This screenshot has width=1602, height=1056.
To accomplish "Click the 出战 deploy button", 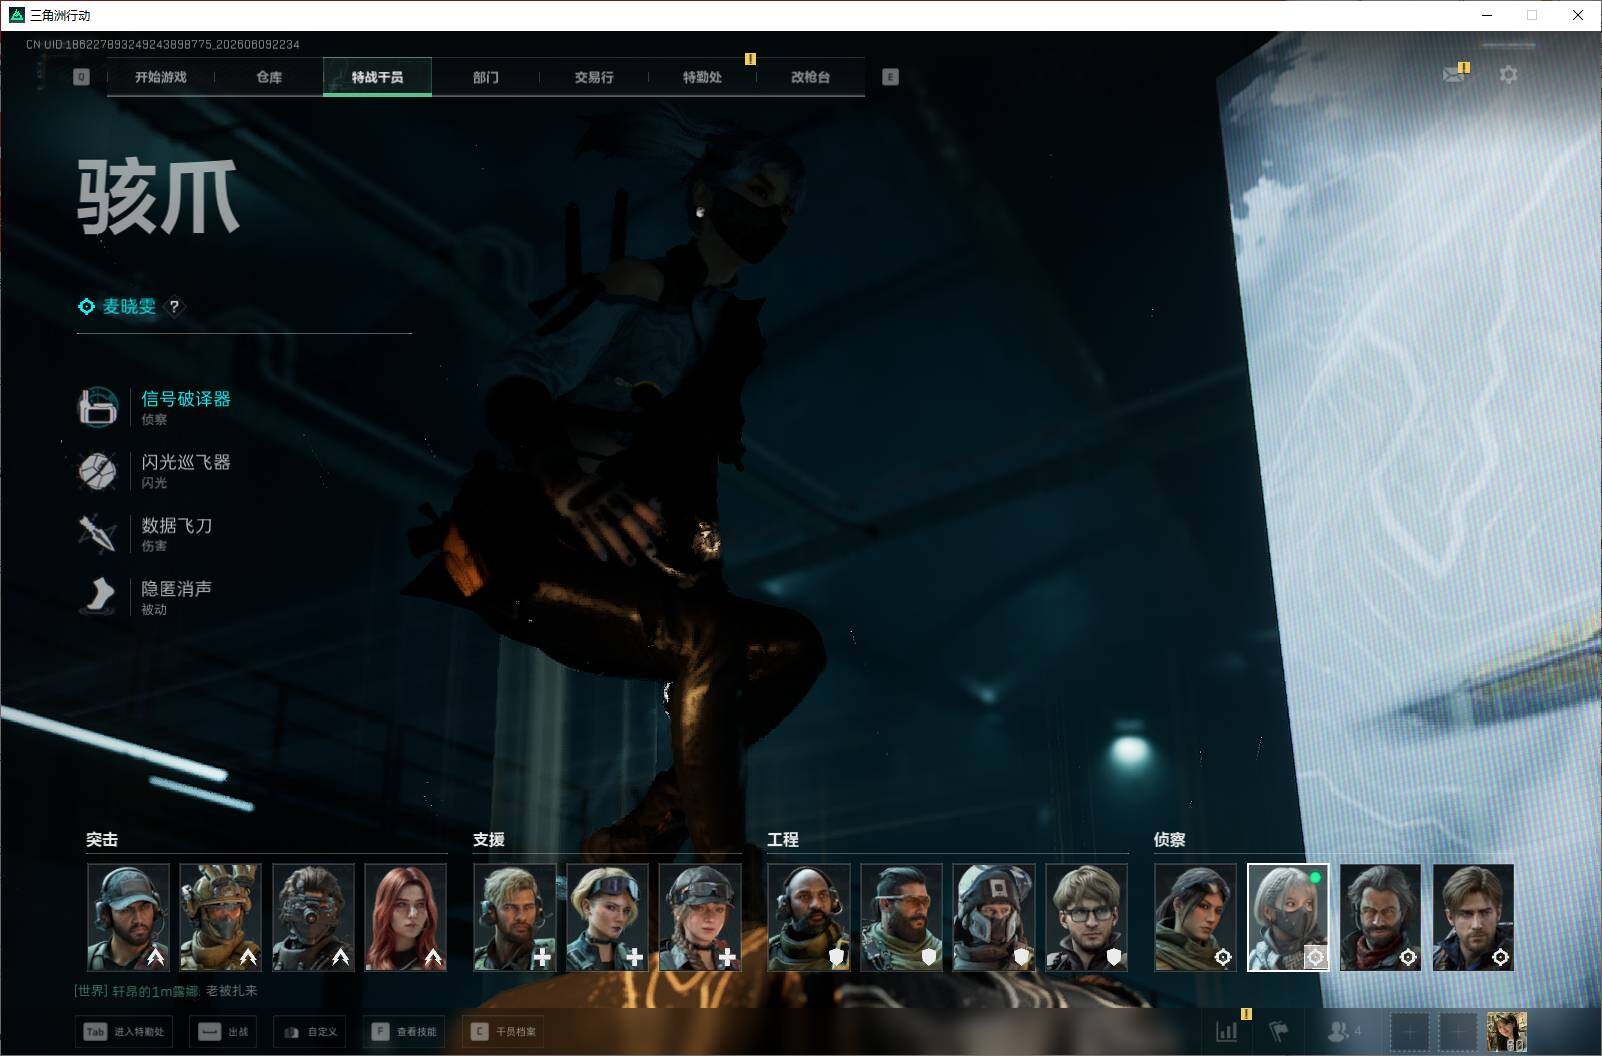I will (x=224, y=1032).
